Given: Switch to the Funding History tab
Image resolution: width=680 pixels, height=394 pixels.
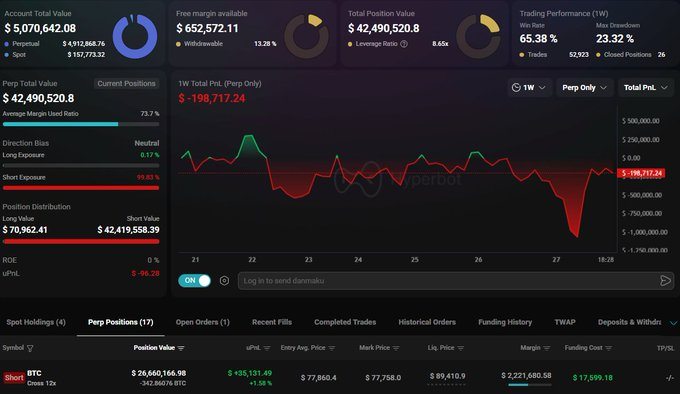Looking at the screenshot, I should 505,322.
